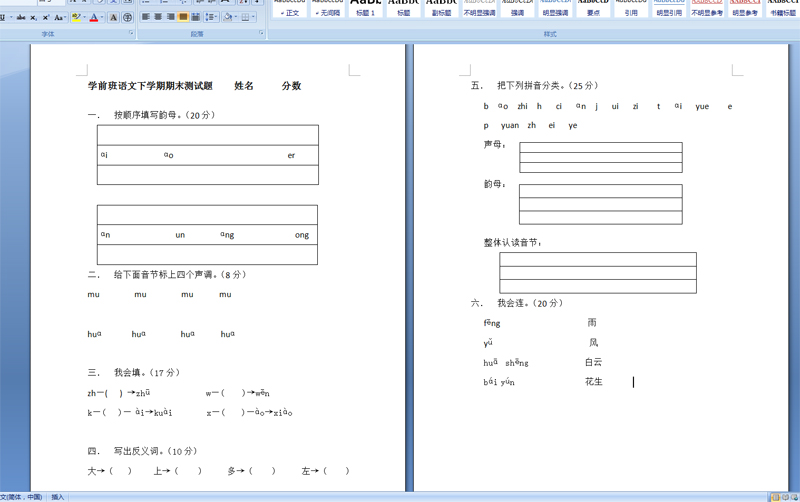Apply the 正文 style
The height and width of the screenshot is (502, 800).
coord(290,9)
